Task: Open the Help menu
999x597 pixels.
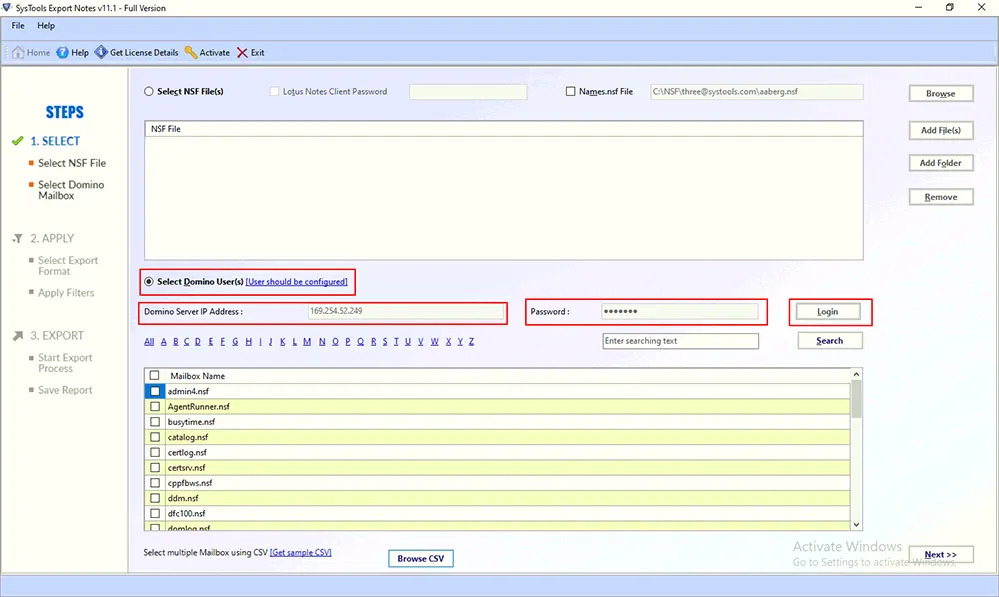Action: point(46,25)
